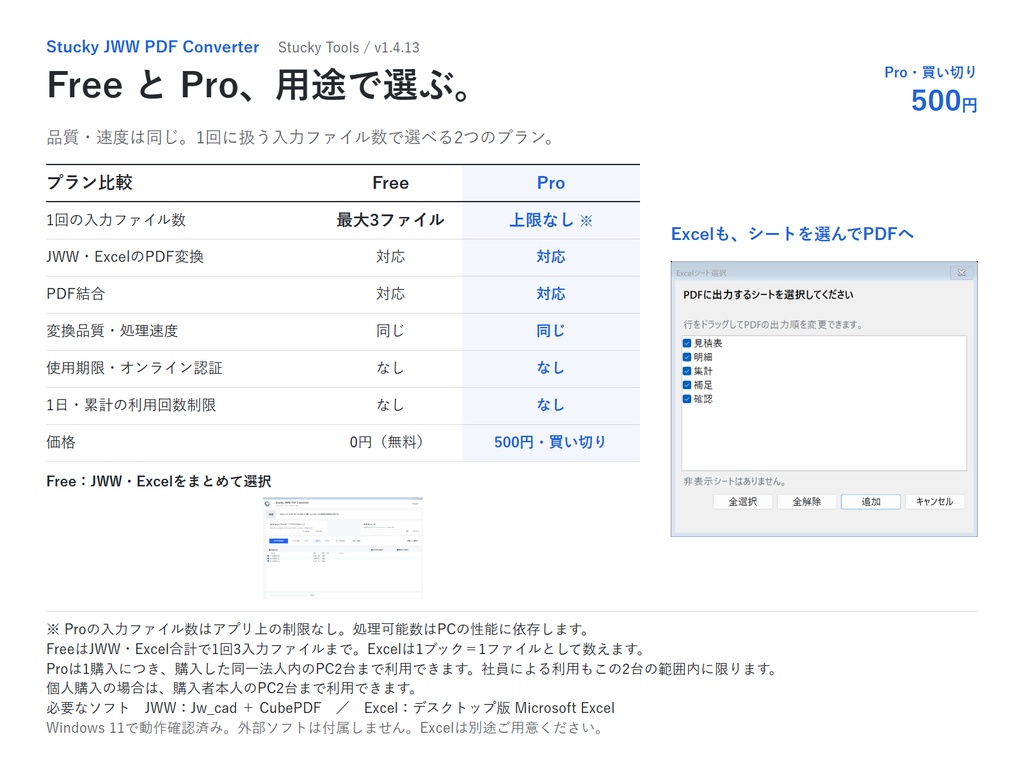The width and height of the screenshot is (1024, 768).
Task: Click the 0円（無料）price cell
Action: [387, 442]
